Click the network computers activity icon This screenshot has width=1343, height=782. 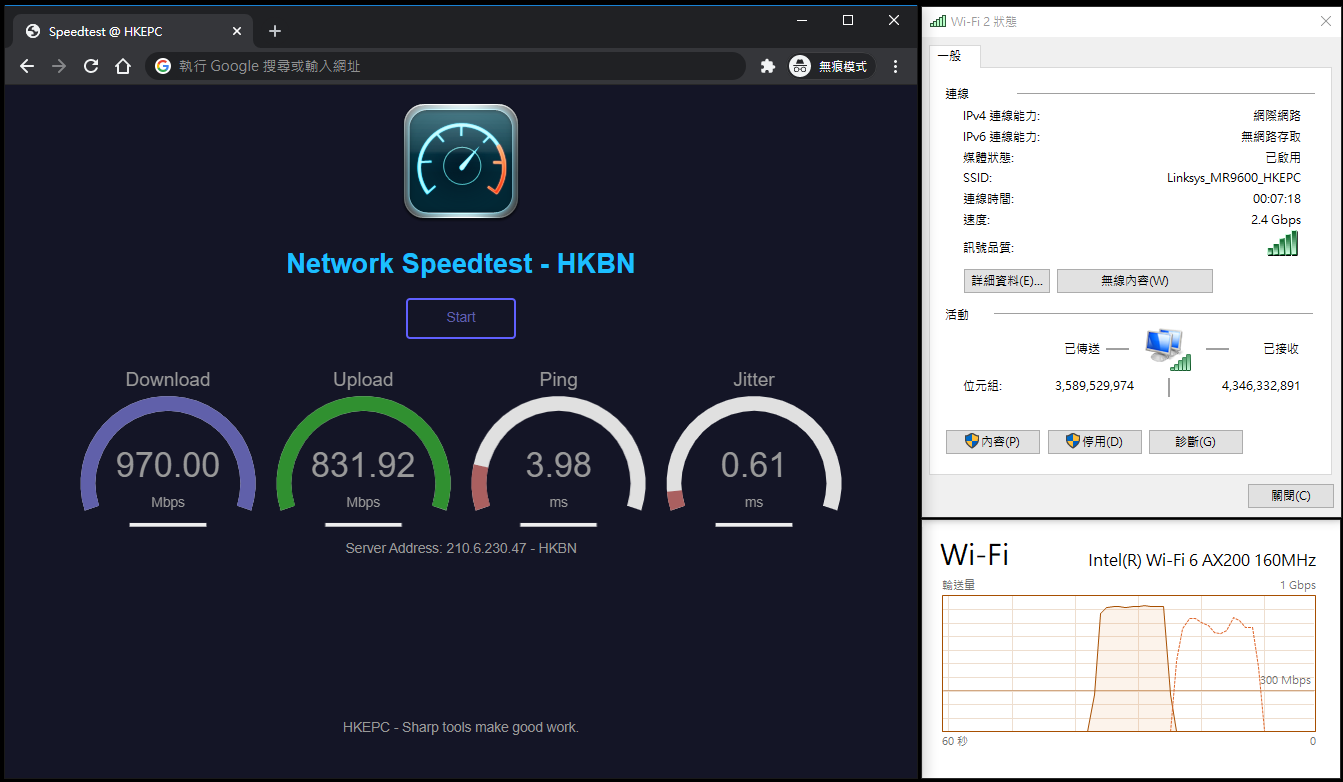[x=1167, y=350]
